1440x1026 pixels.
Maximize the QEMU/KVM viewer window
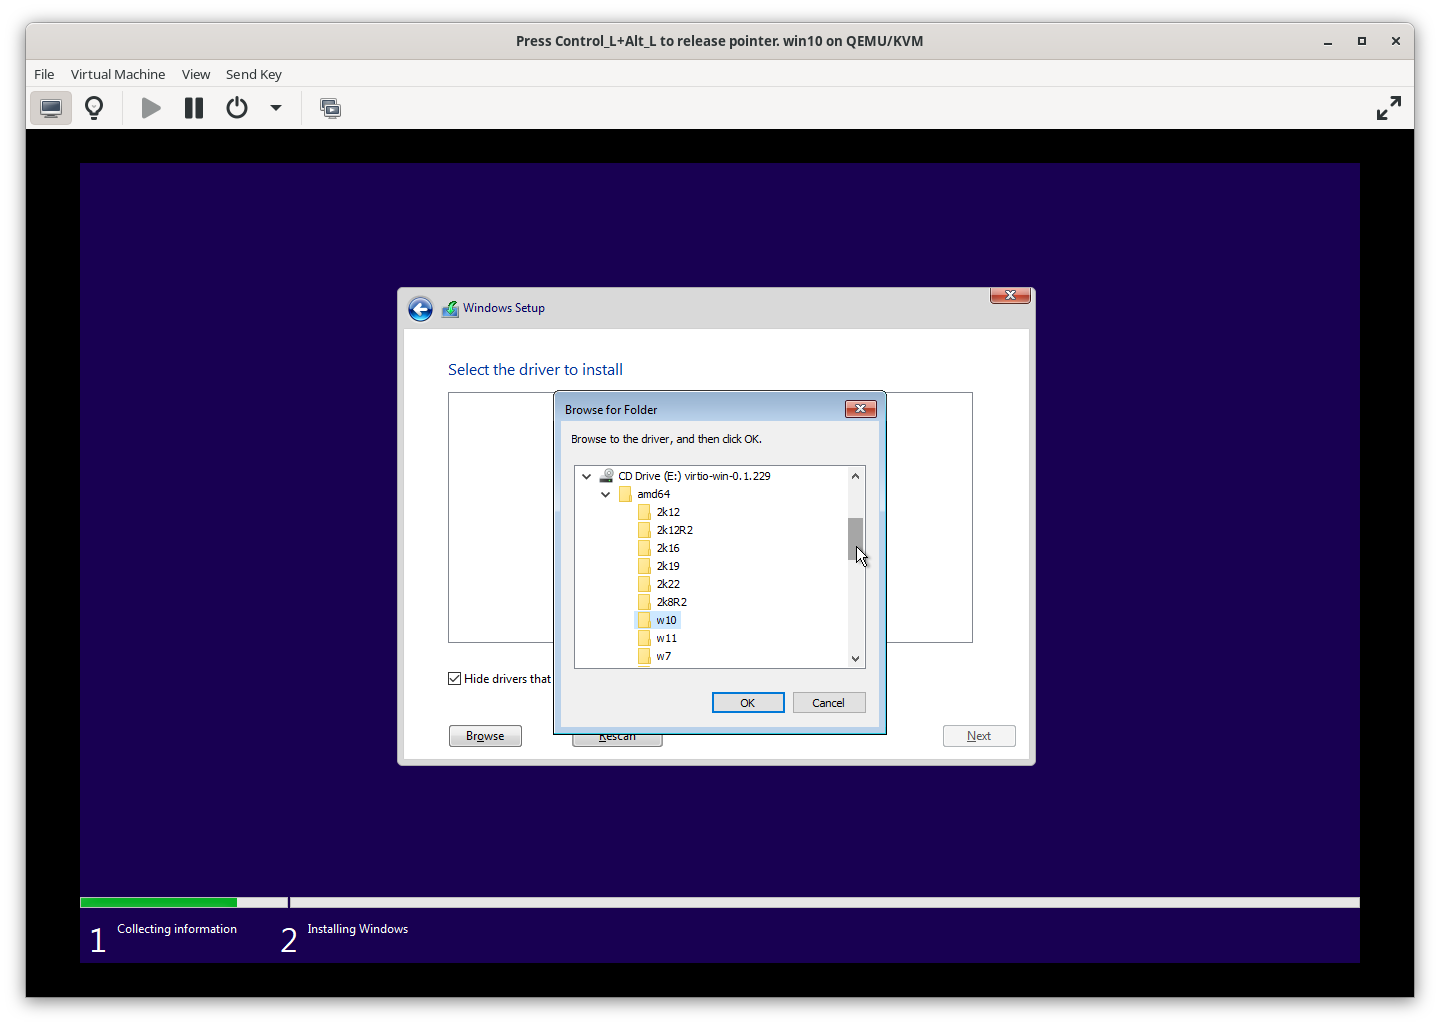(x=1361, y=41)
